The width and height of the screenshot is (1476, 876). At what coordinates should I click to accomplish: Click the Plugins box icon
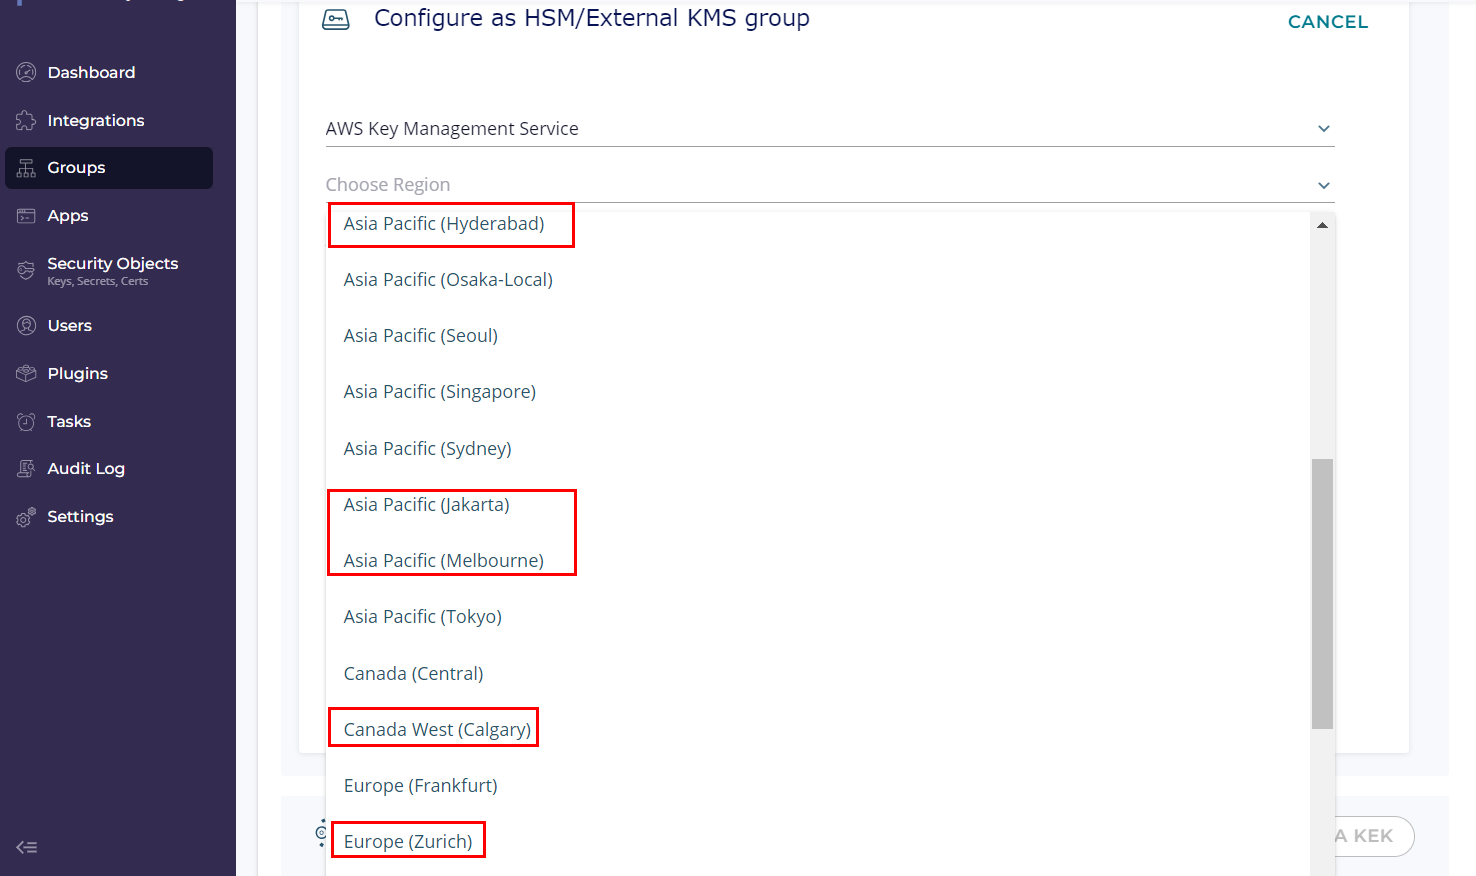(x=26, y=374)
